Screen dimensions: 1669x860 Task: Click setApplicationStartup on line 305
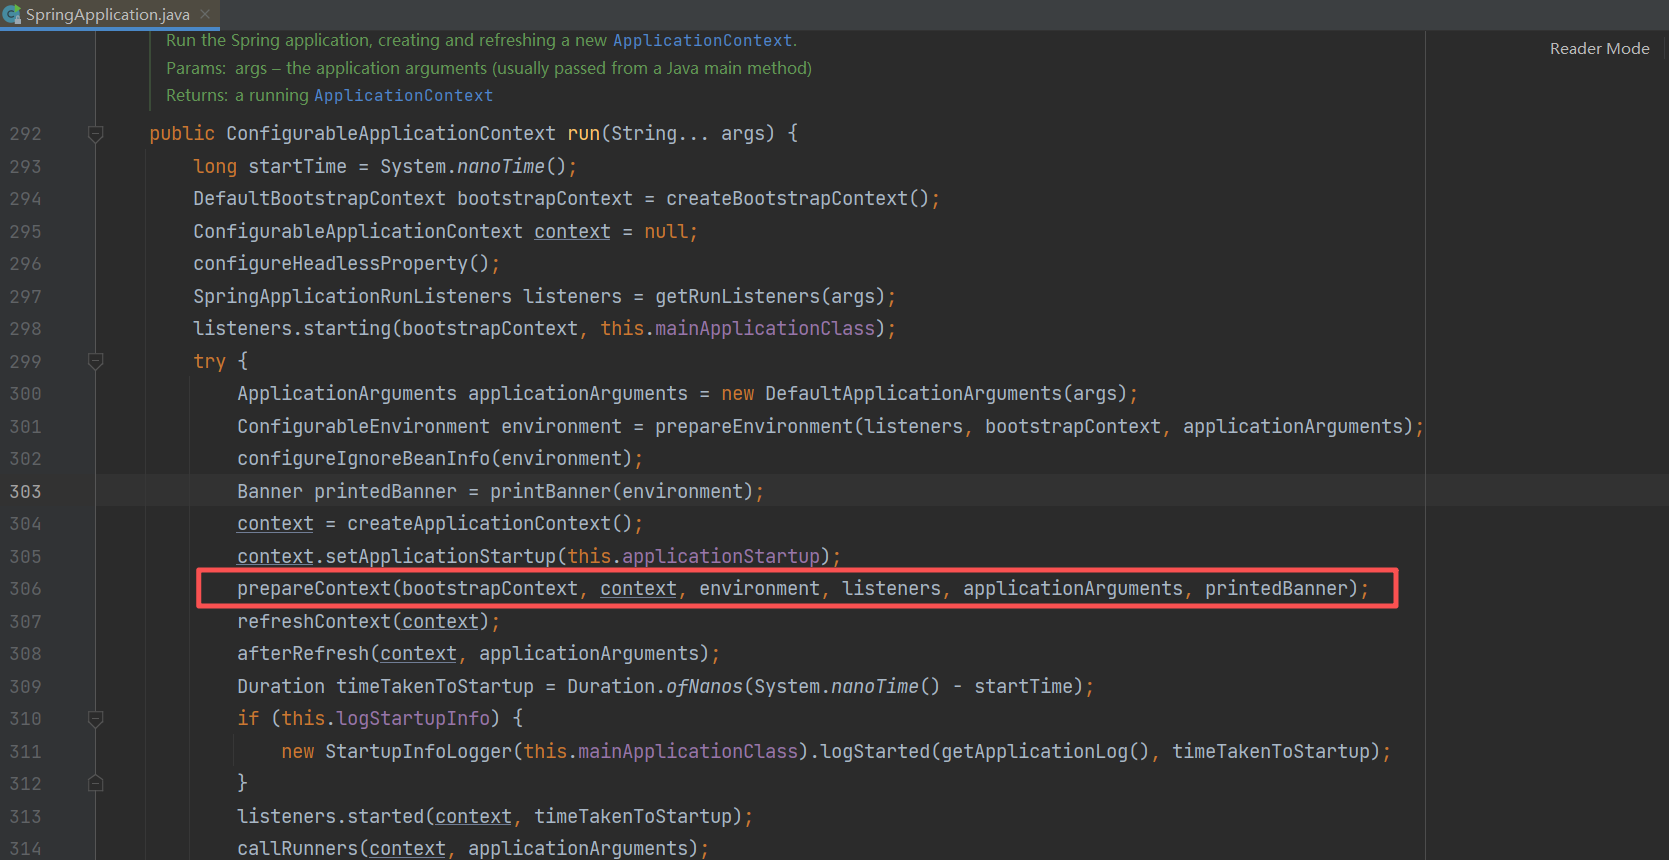click(x=440, y=556)
